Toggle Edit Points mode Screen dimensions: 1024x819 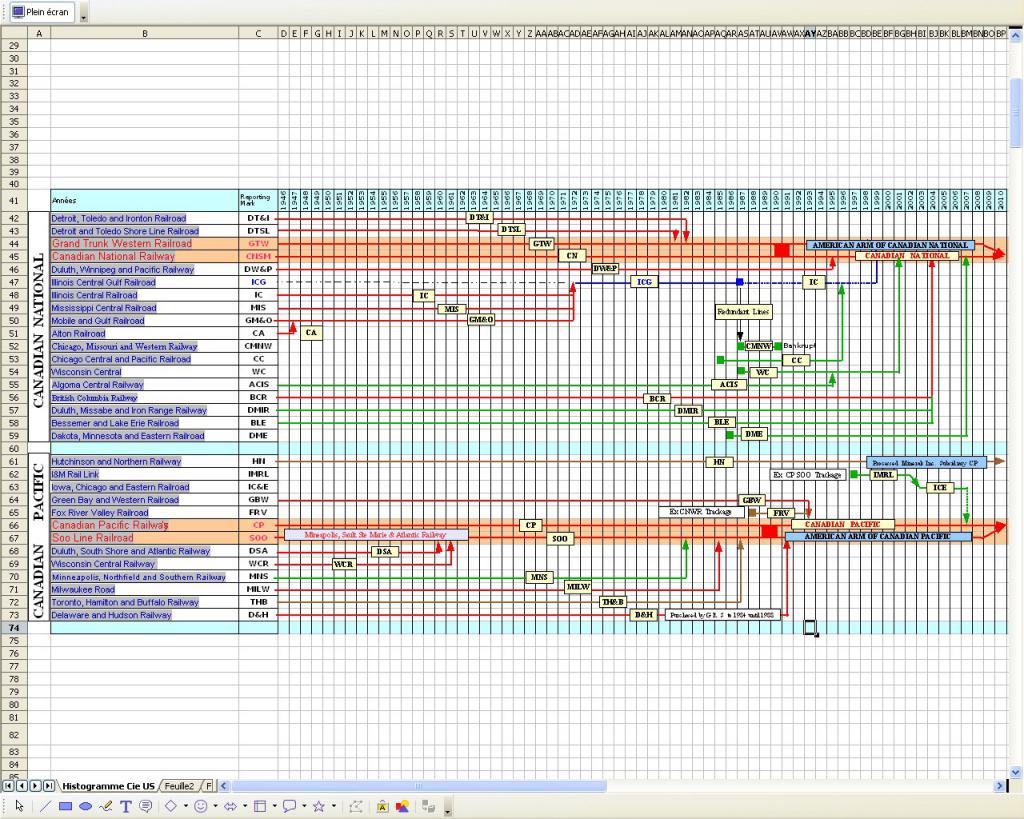(x=355, y=806)
